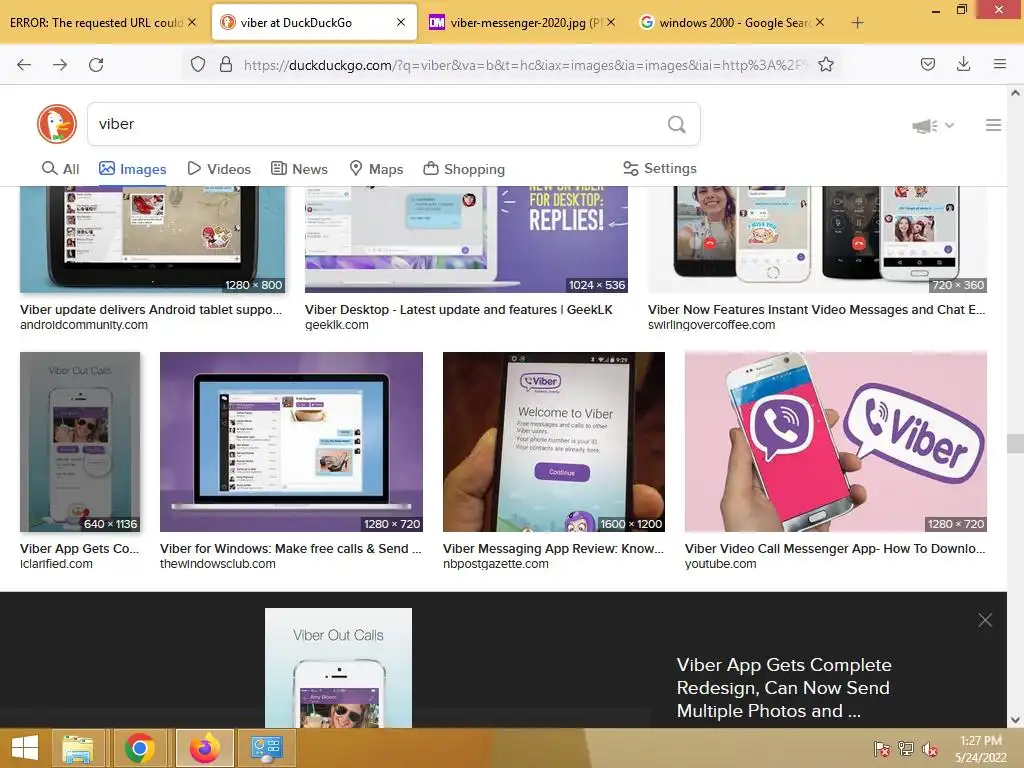The width and height of the screenshot is (1024, 768).
Task: Open iclarified.com source link
Action: 56,564
